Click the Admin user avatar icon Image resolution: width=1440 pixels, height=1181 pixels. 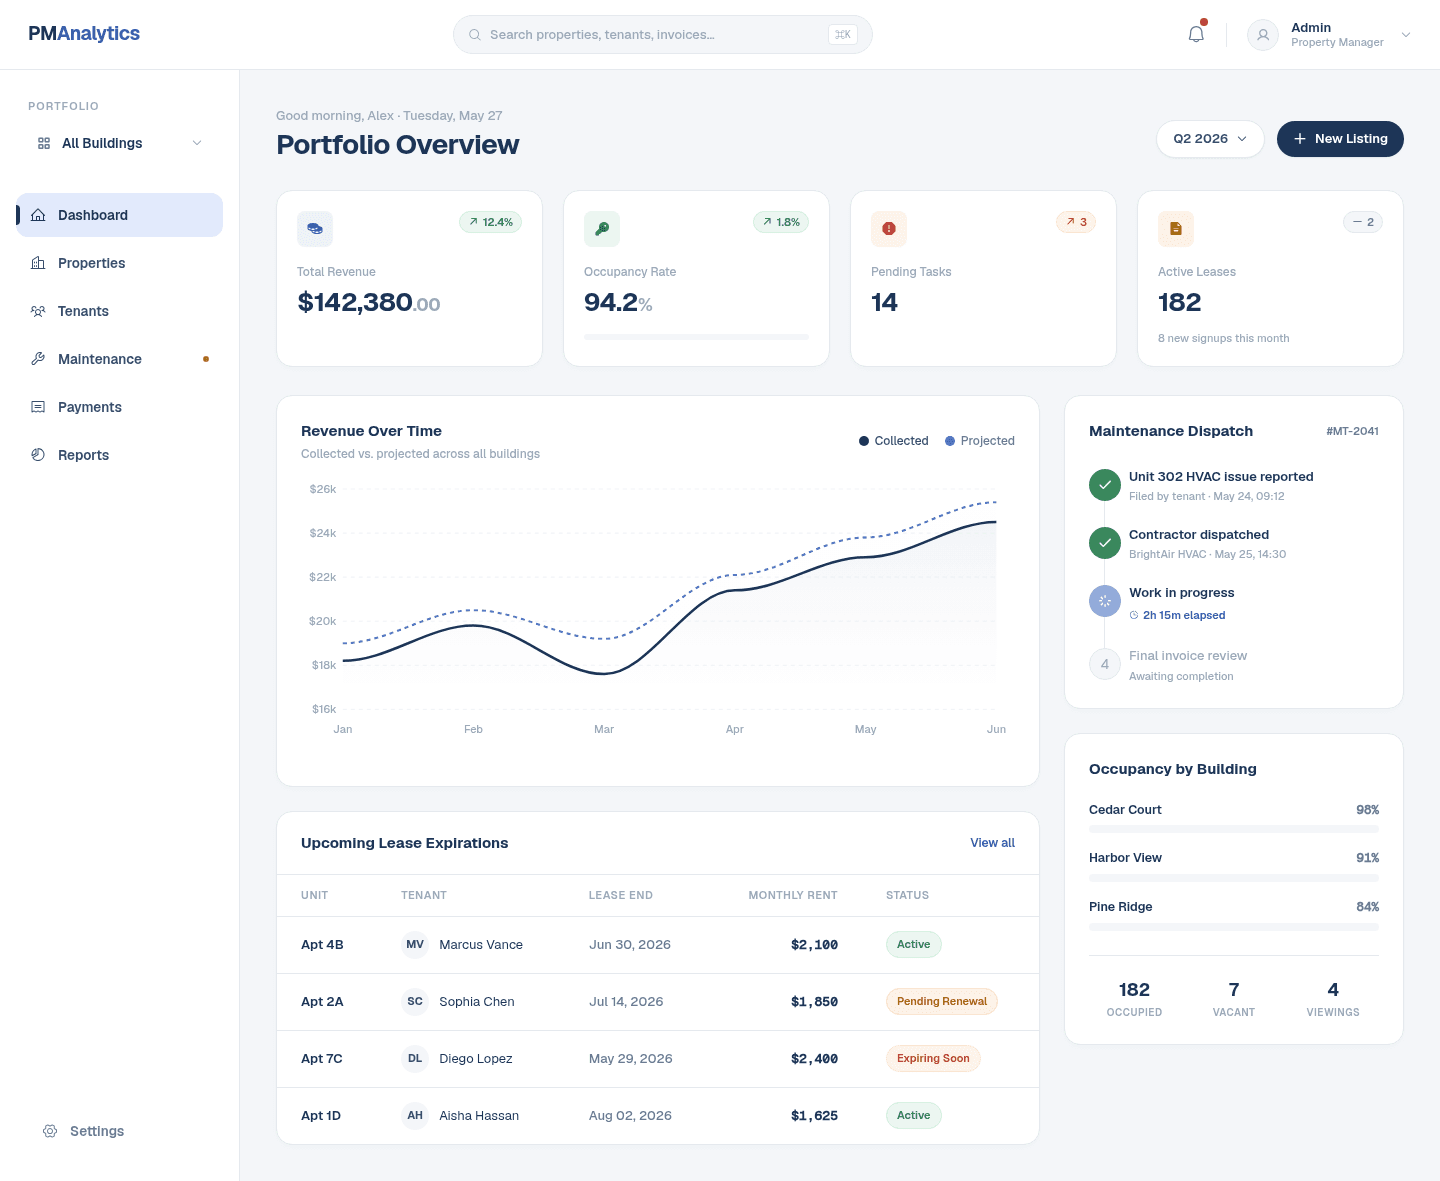(1263, 35)
